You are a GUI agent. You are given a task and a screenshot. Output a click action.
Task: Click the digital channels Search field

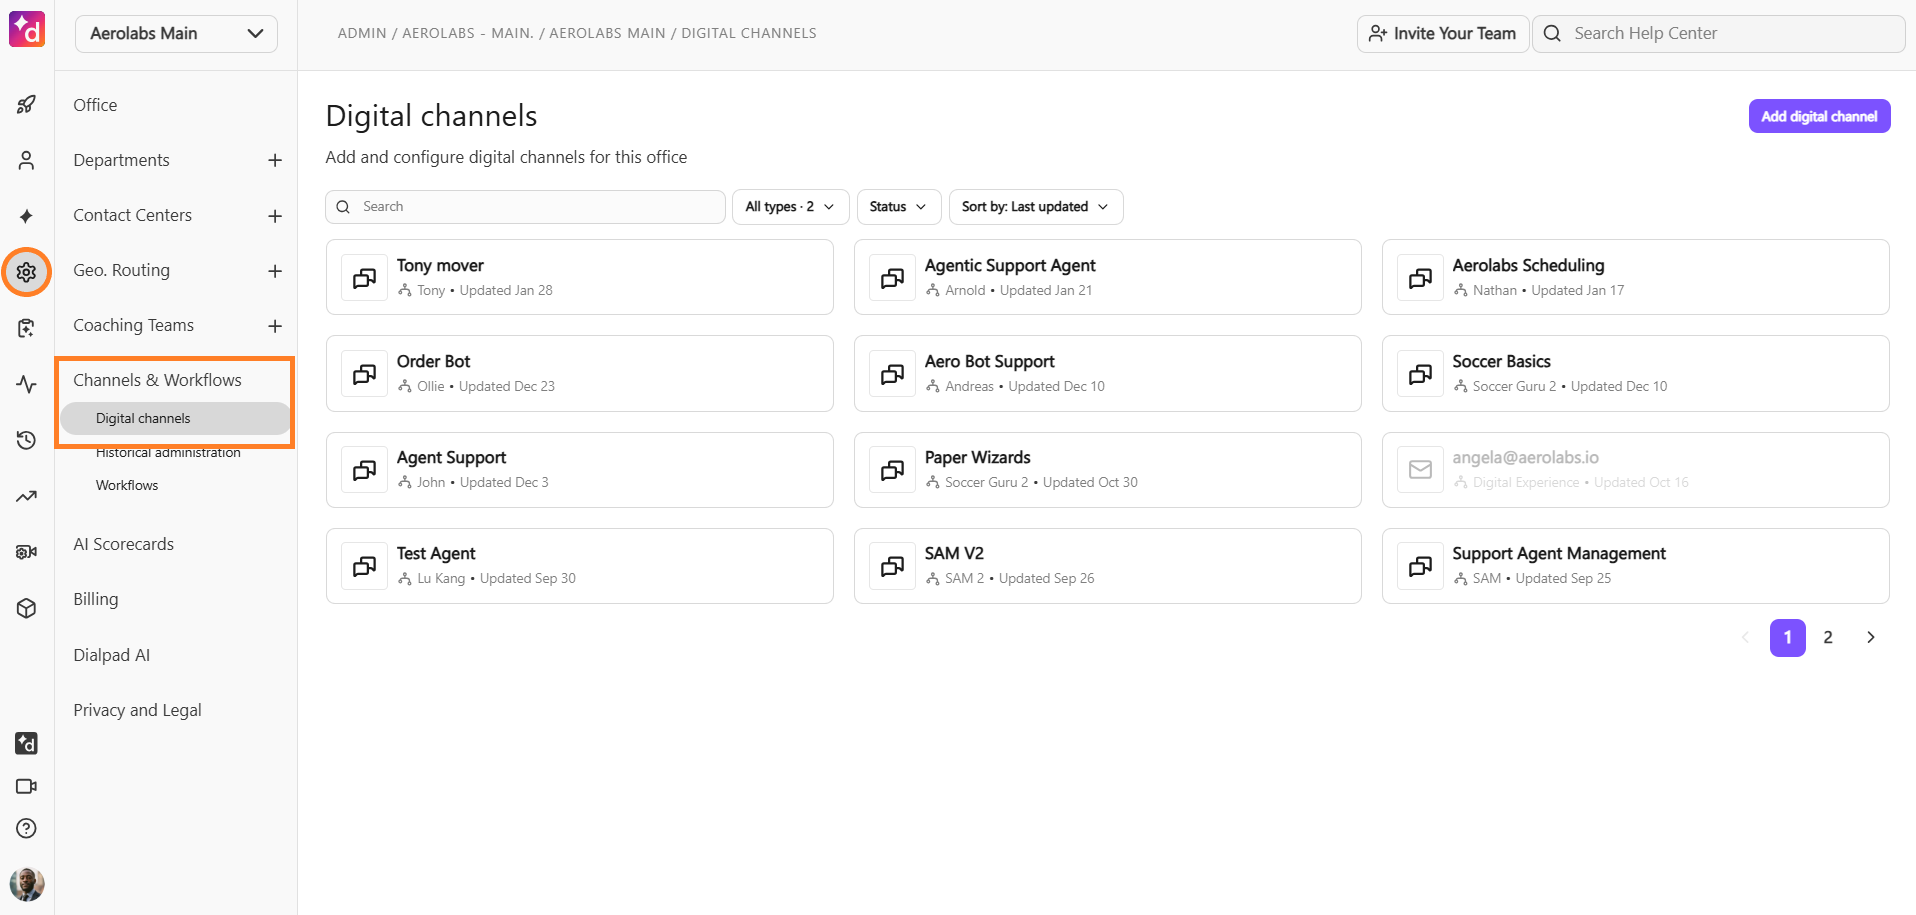click(525, 207)
